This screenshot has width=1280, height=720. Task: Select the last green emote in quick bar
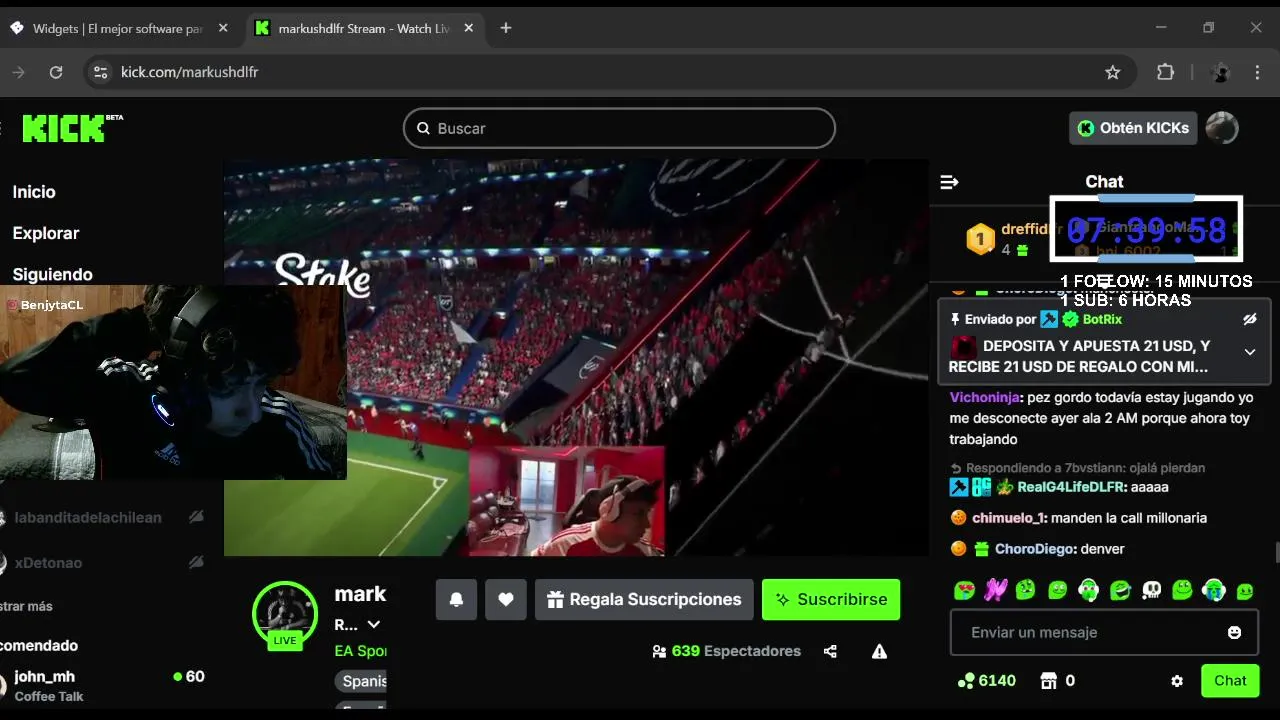[1245, 590]
